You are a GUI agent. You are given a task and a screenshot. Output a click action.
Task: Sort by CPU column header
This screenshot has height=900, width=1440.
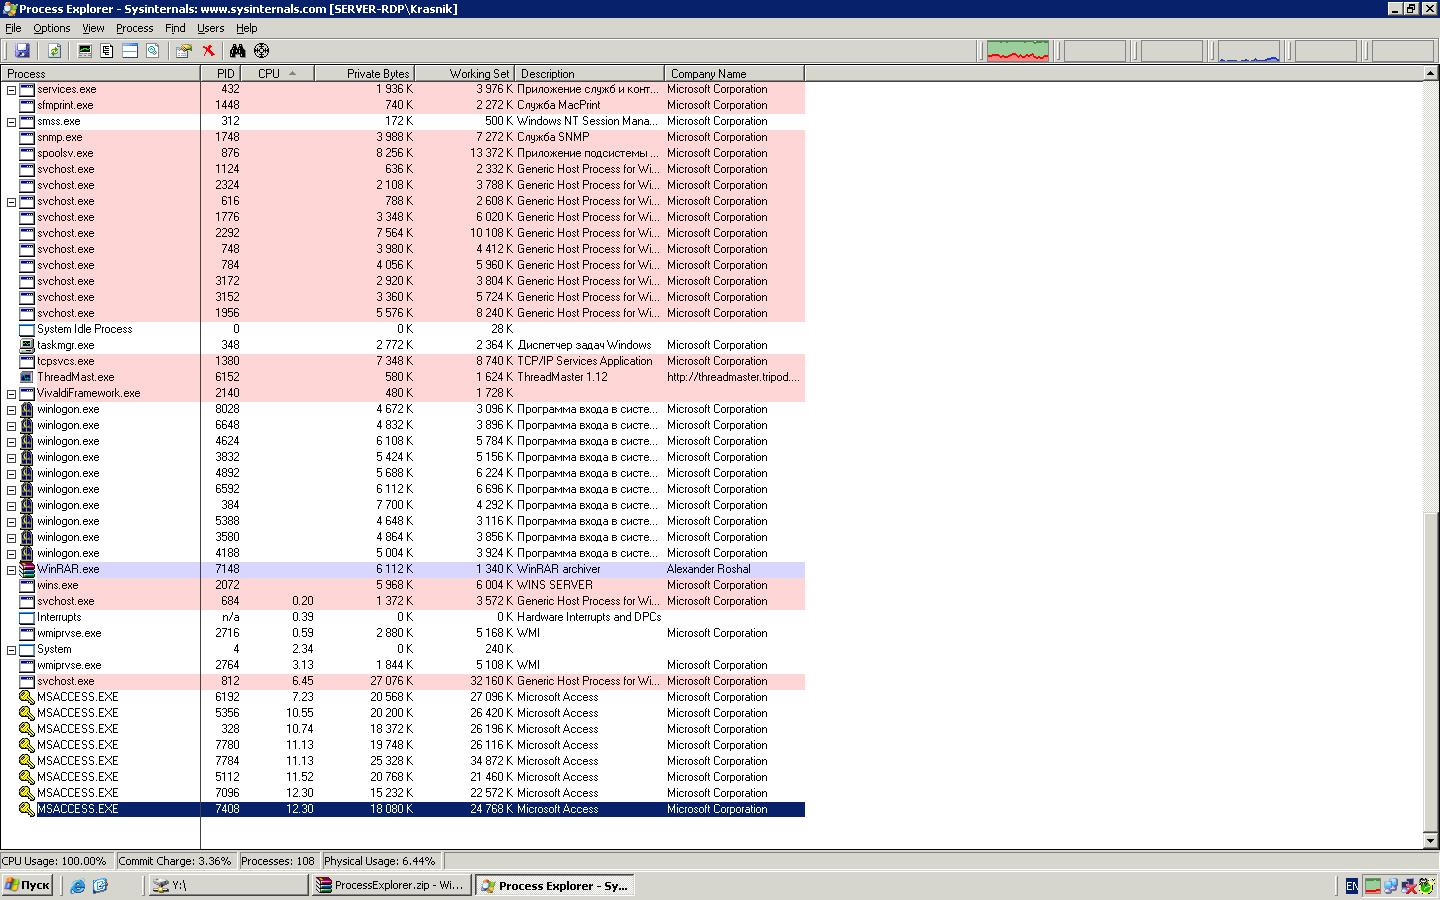pyautogui.click(x=270, y=74)
